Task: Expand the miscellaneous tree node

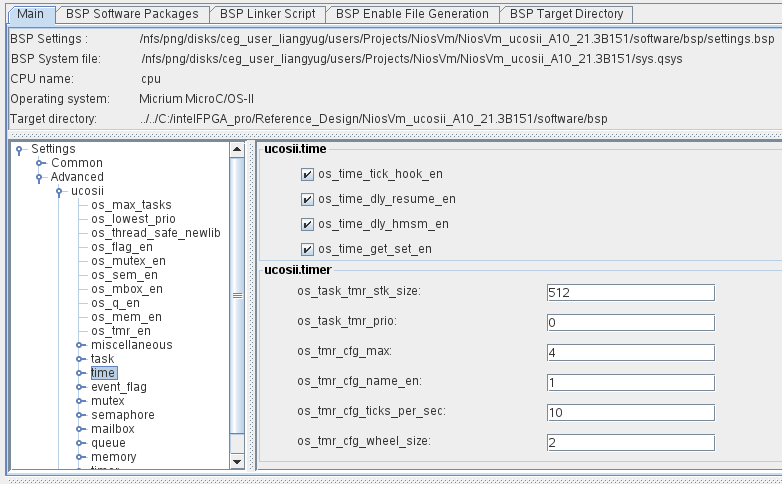Action: point(80,345)
